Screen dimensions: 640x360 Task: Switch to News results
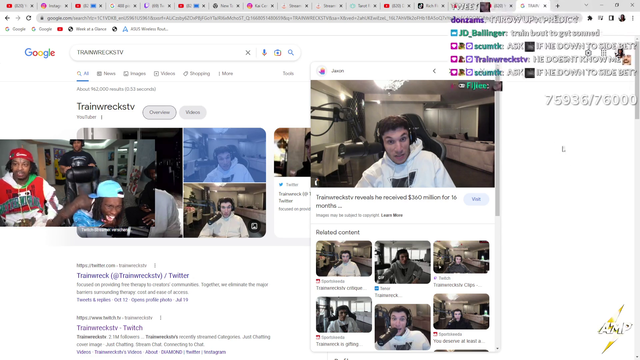click(x=106, y=73)
